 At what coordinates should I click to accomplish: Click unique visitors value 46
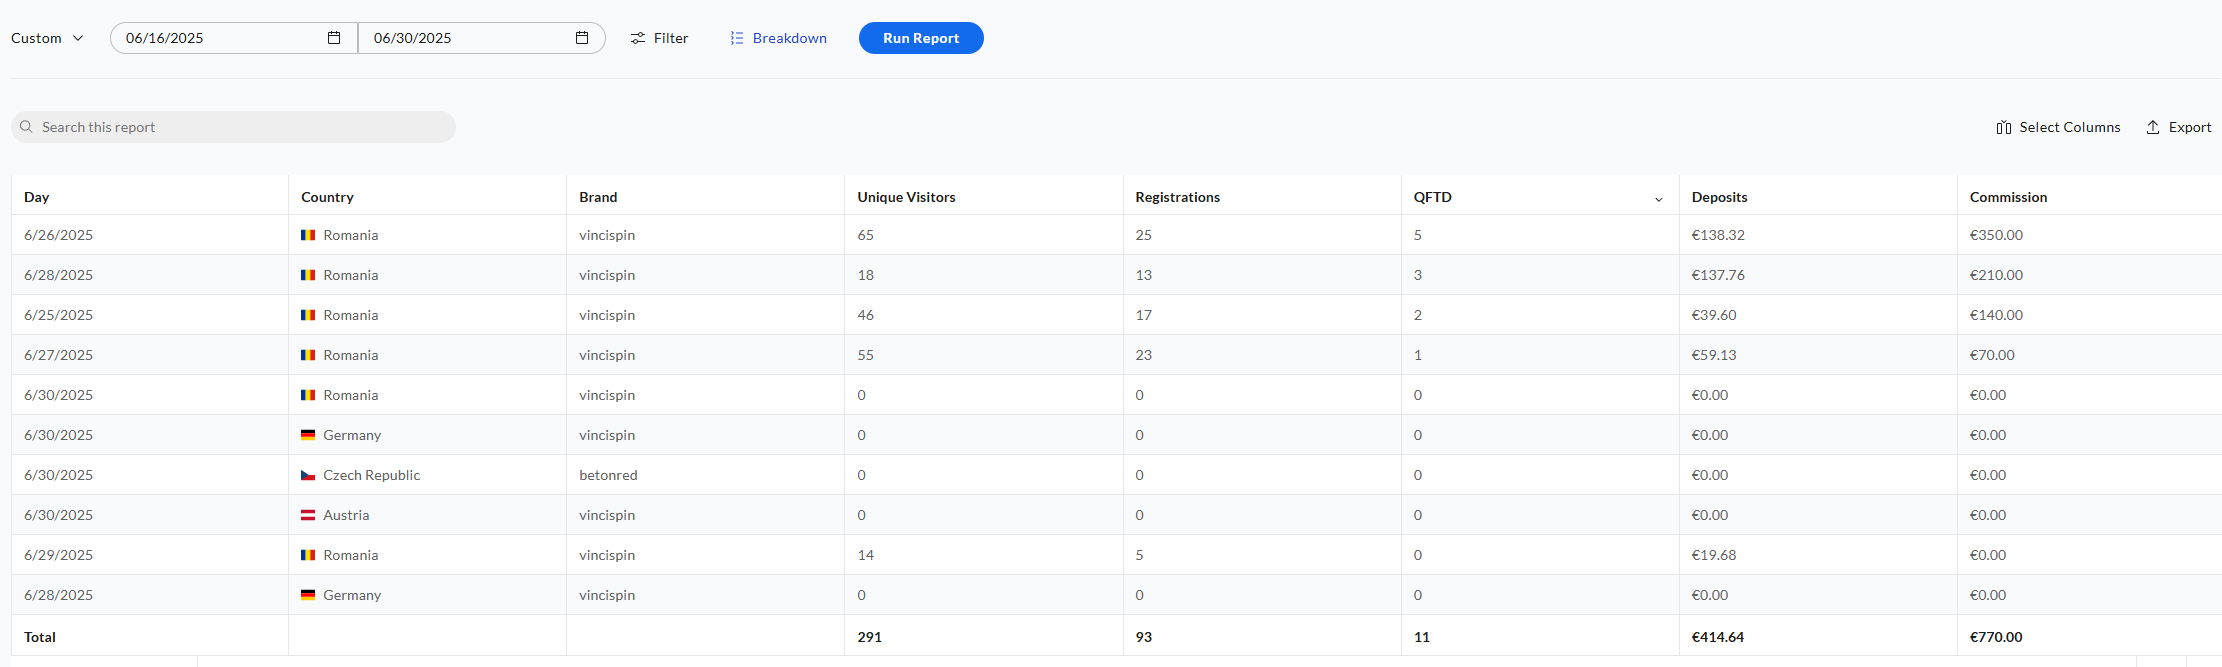866,315
